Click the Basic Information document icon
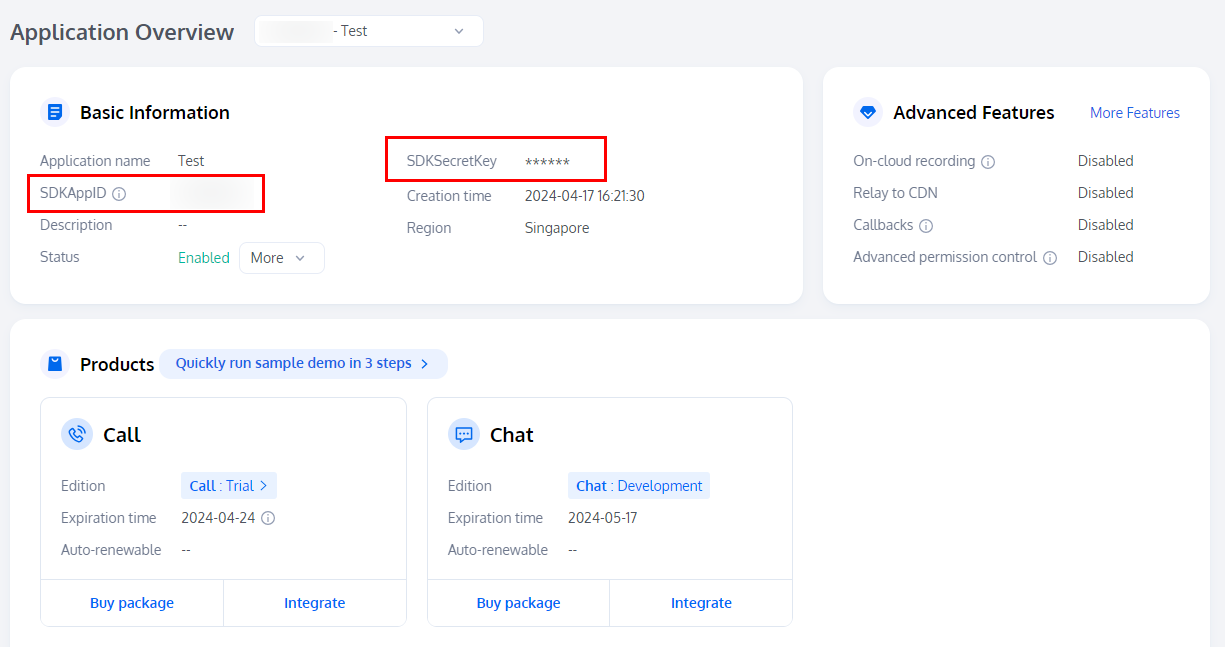The height and width of the screenshot is (647, 1225). click(55, 112)
